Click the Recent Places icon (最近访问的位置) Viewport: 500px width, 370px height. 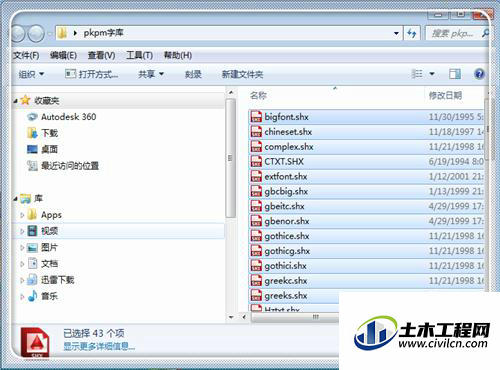click(32, 165)
